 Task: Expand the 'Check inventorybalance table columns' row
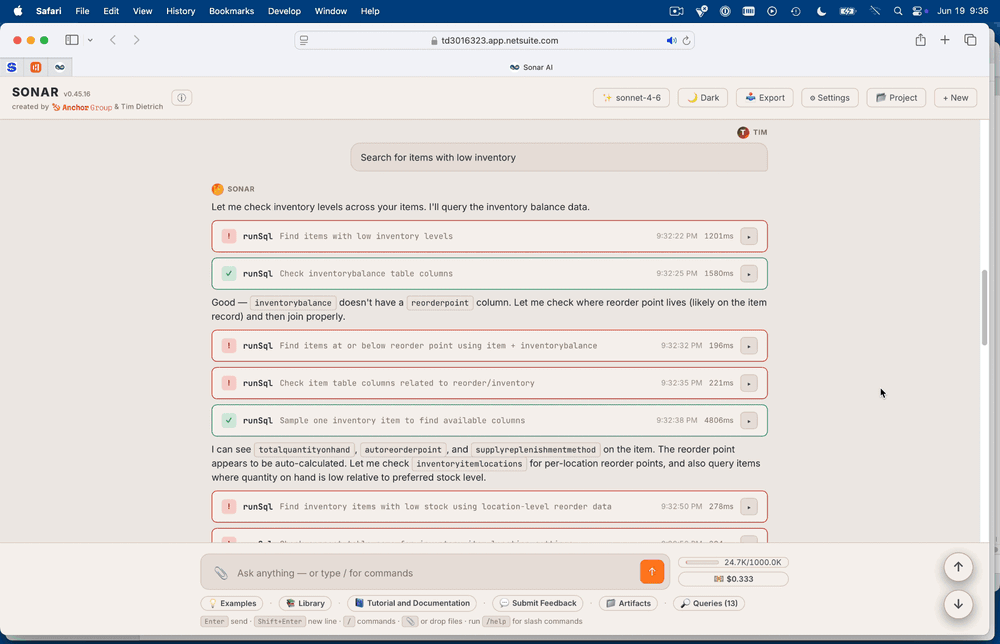click(749, 274)
